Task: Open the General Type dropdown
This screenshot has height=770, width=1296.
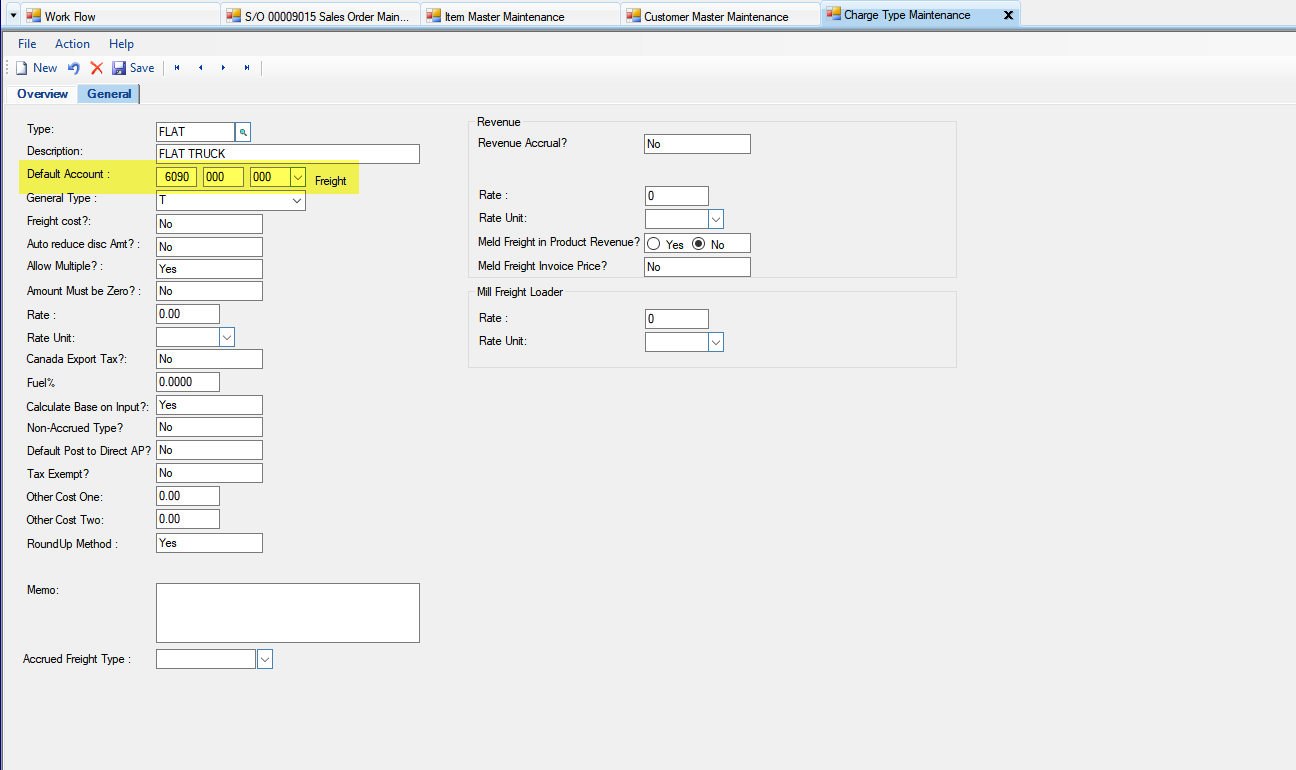Action: pyautogui.click(x=297, y=199)
